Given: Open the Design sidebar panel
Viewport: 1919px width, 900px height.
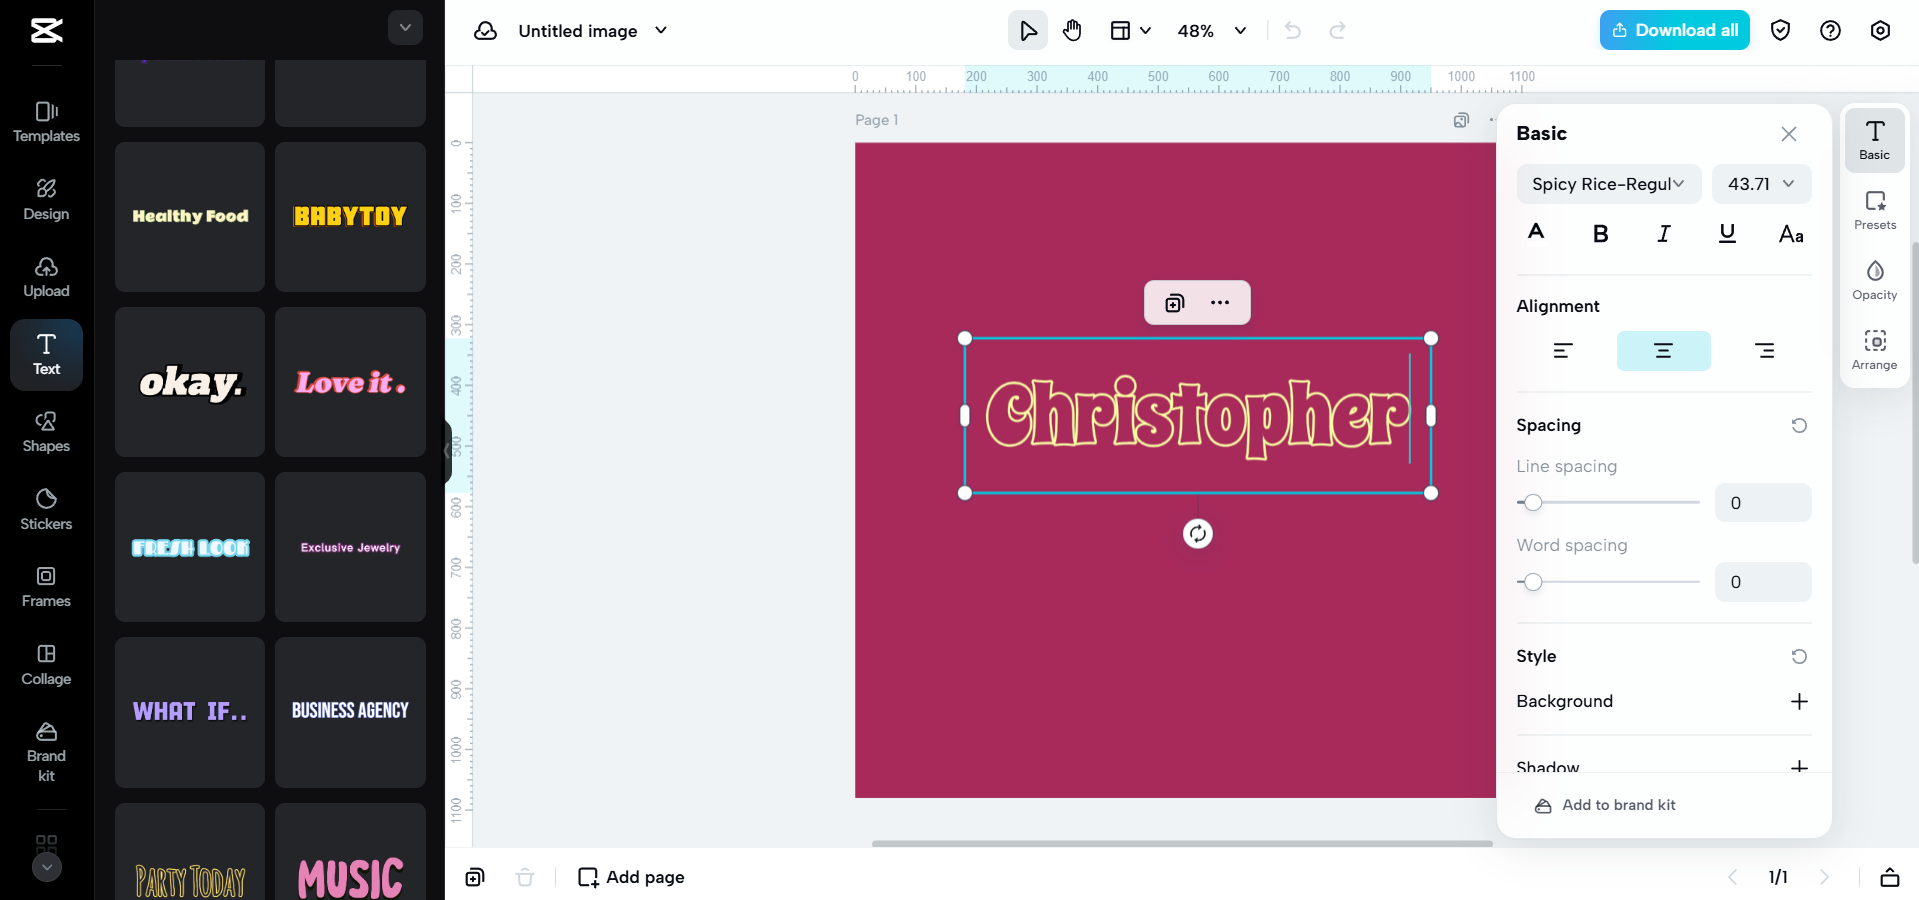Looking at the screenshot, I should (46, 200).
